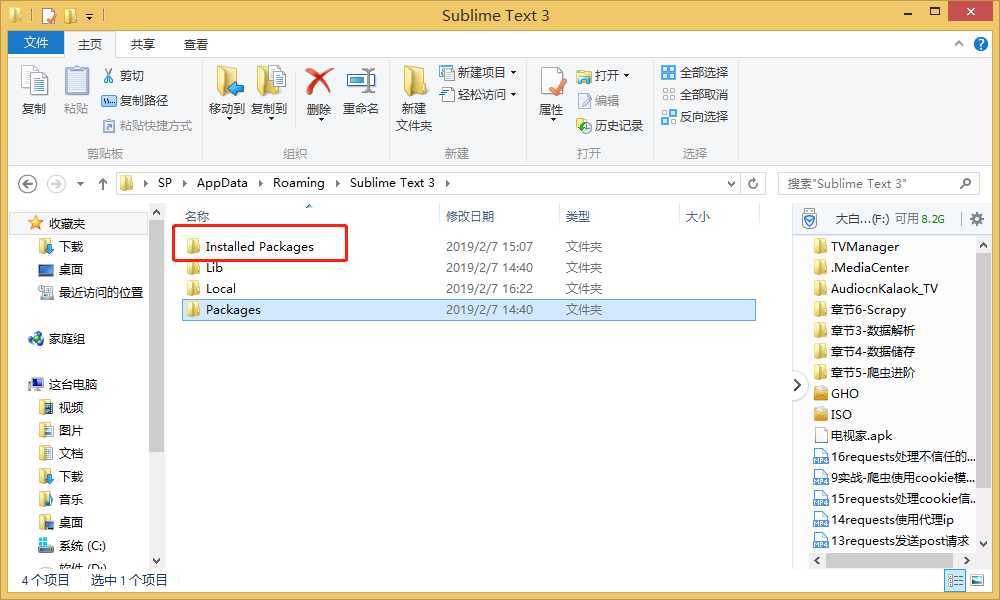Open system drive (C:) in navigation pane
Screen dimensions: 1000x600
coord(82,546)
